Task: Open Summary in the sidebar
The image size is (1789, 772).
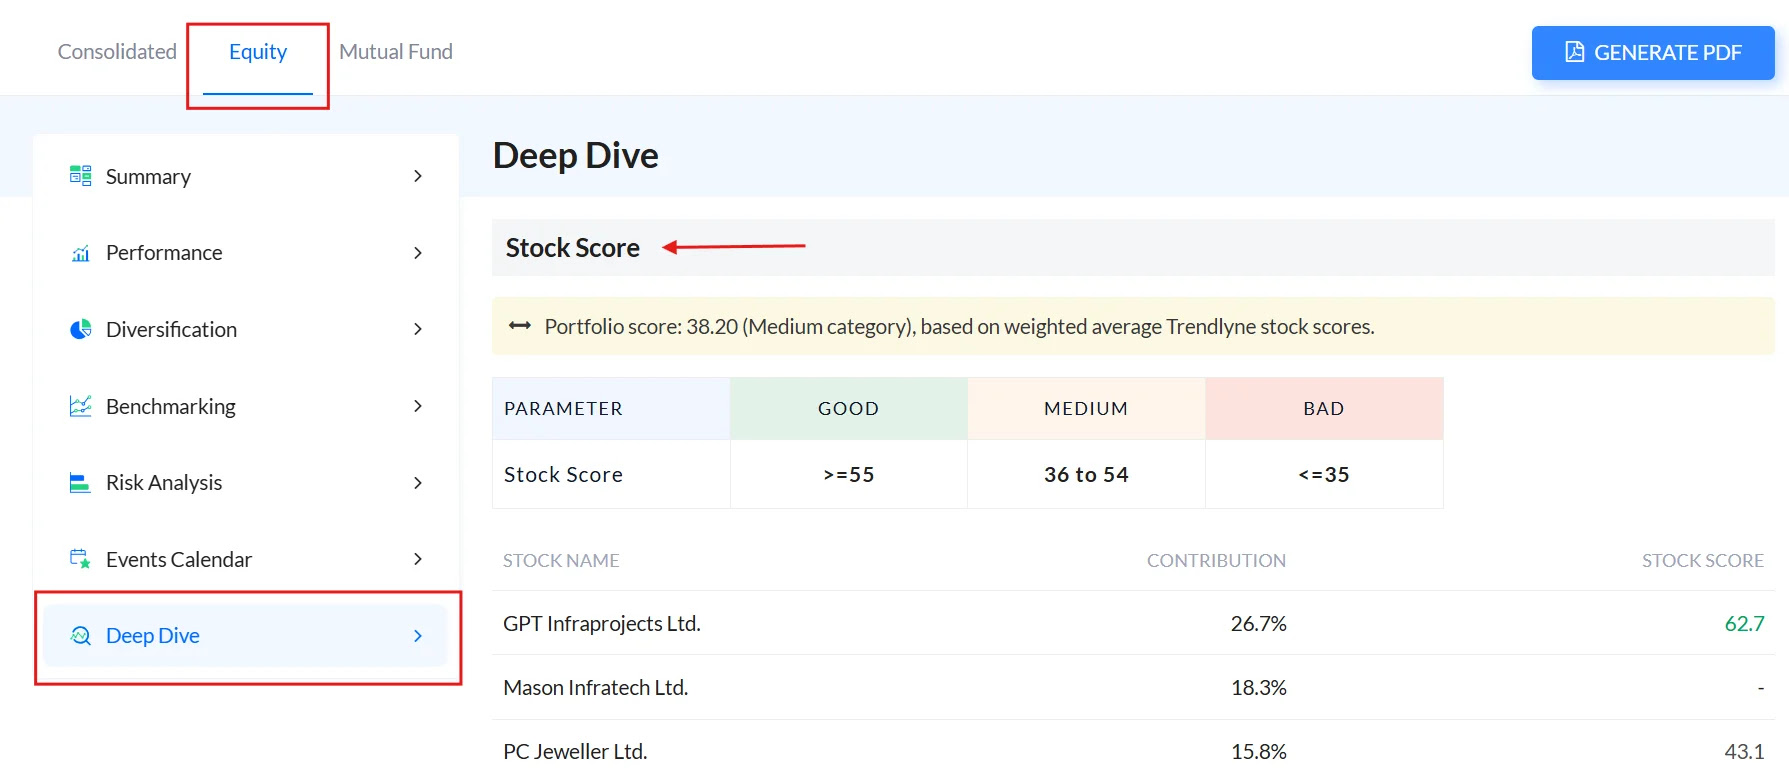Action: click(246, 176)
